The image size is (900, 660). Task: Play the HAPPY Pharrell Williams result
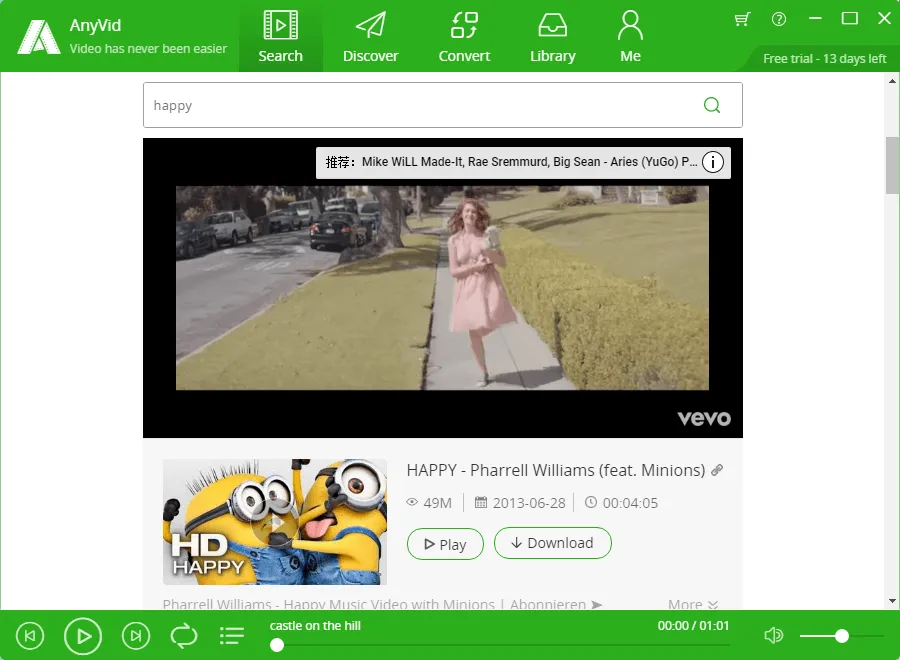pyautogui.click(x=445, y=544)
